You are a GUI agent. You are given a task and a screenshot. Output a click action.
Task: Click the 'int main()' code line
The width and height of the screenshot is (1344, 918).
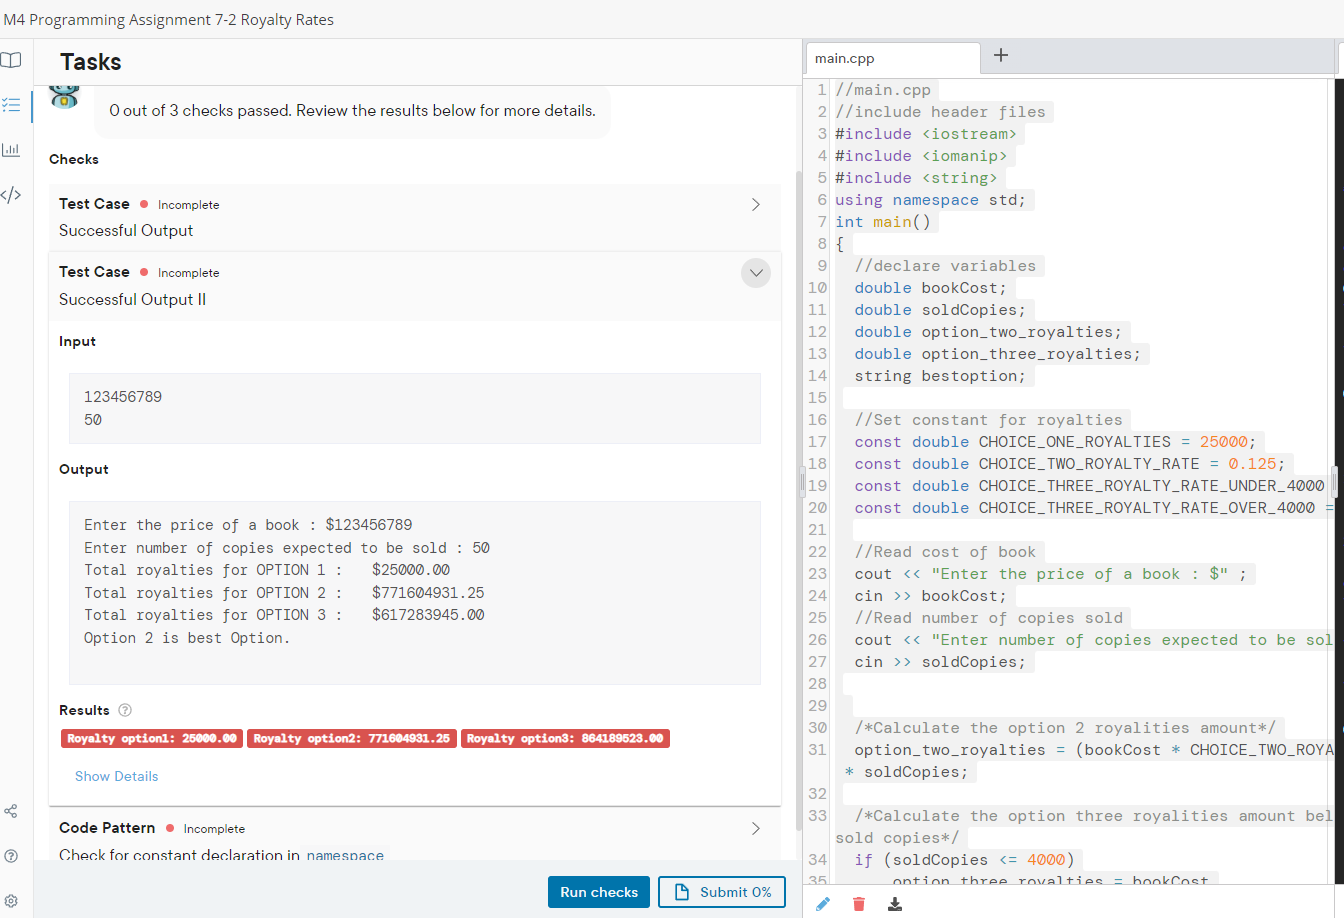click(883, 222)
